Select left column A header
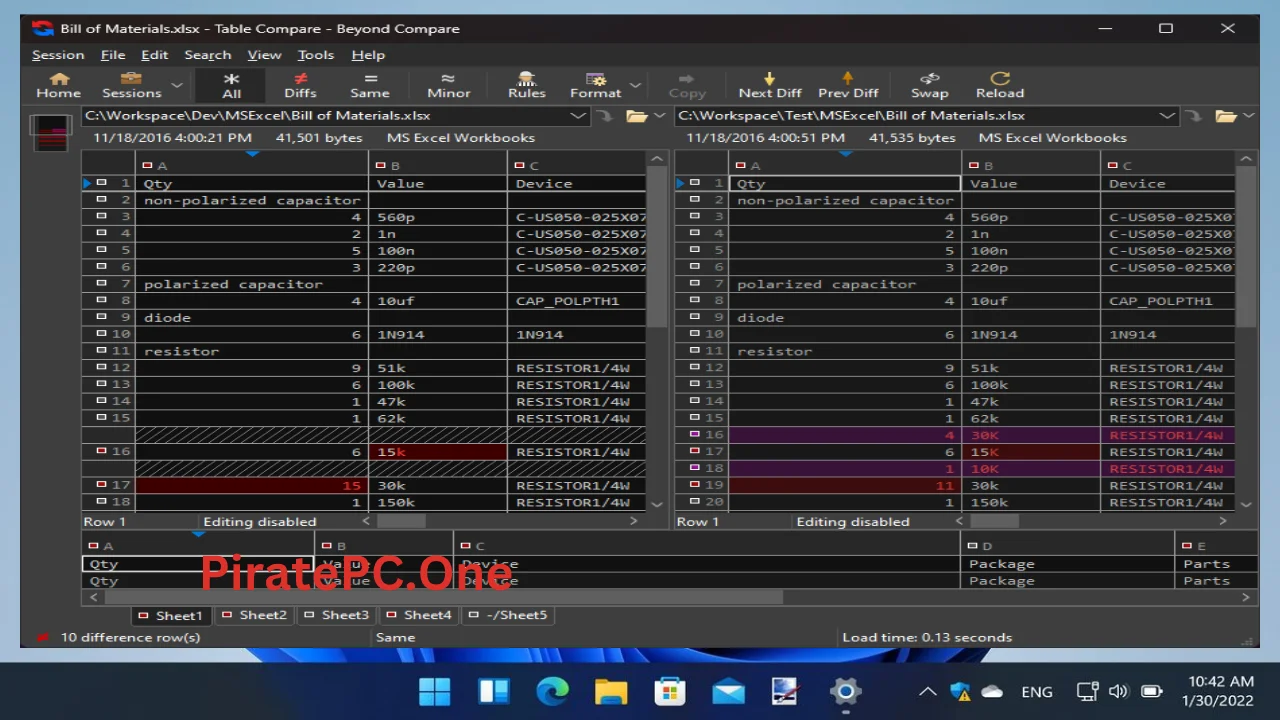Screen dimensions: 1280x720 (x=252, y=165)
